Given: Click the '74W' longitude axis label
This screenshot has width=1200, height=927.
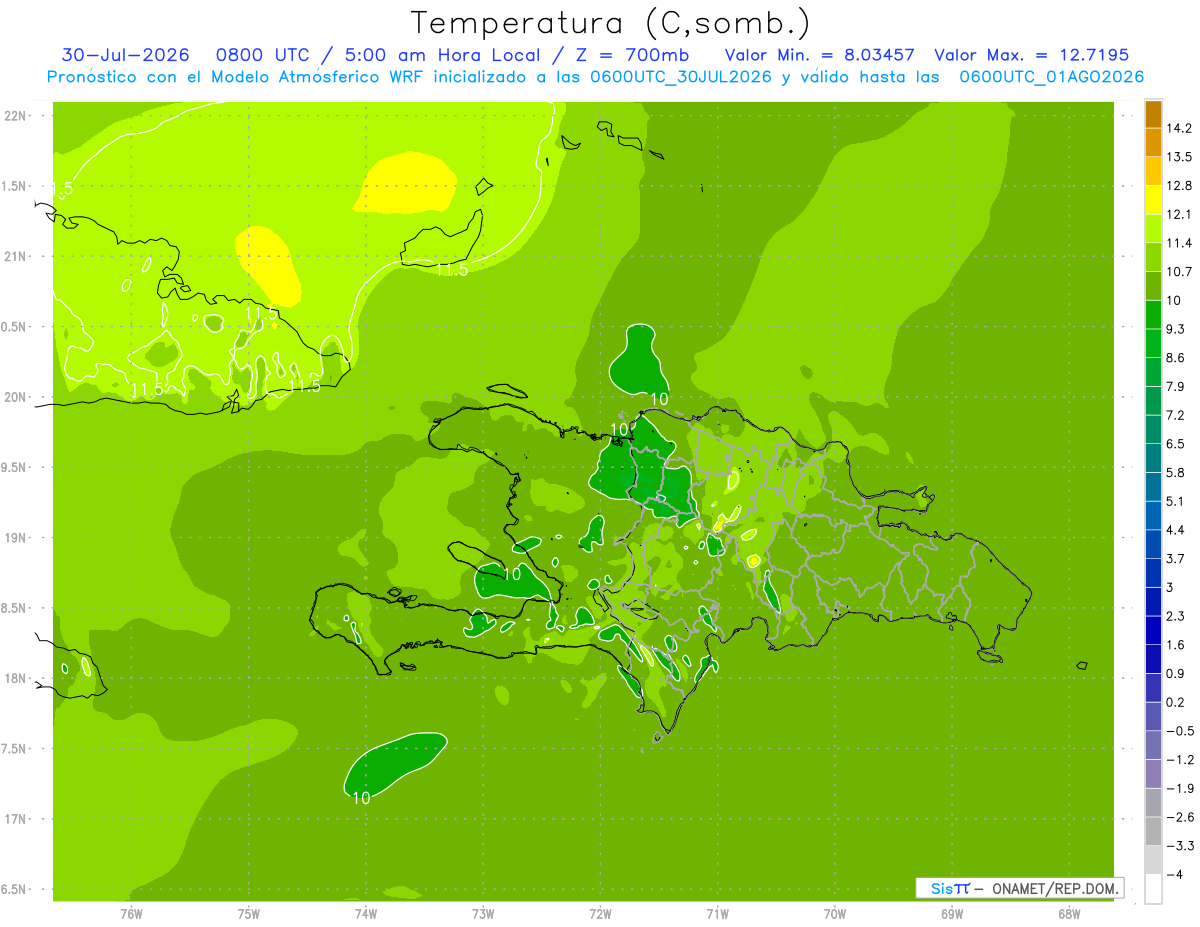Looking at the screenshot, I should pyautogui.click(x=366, y=914).
